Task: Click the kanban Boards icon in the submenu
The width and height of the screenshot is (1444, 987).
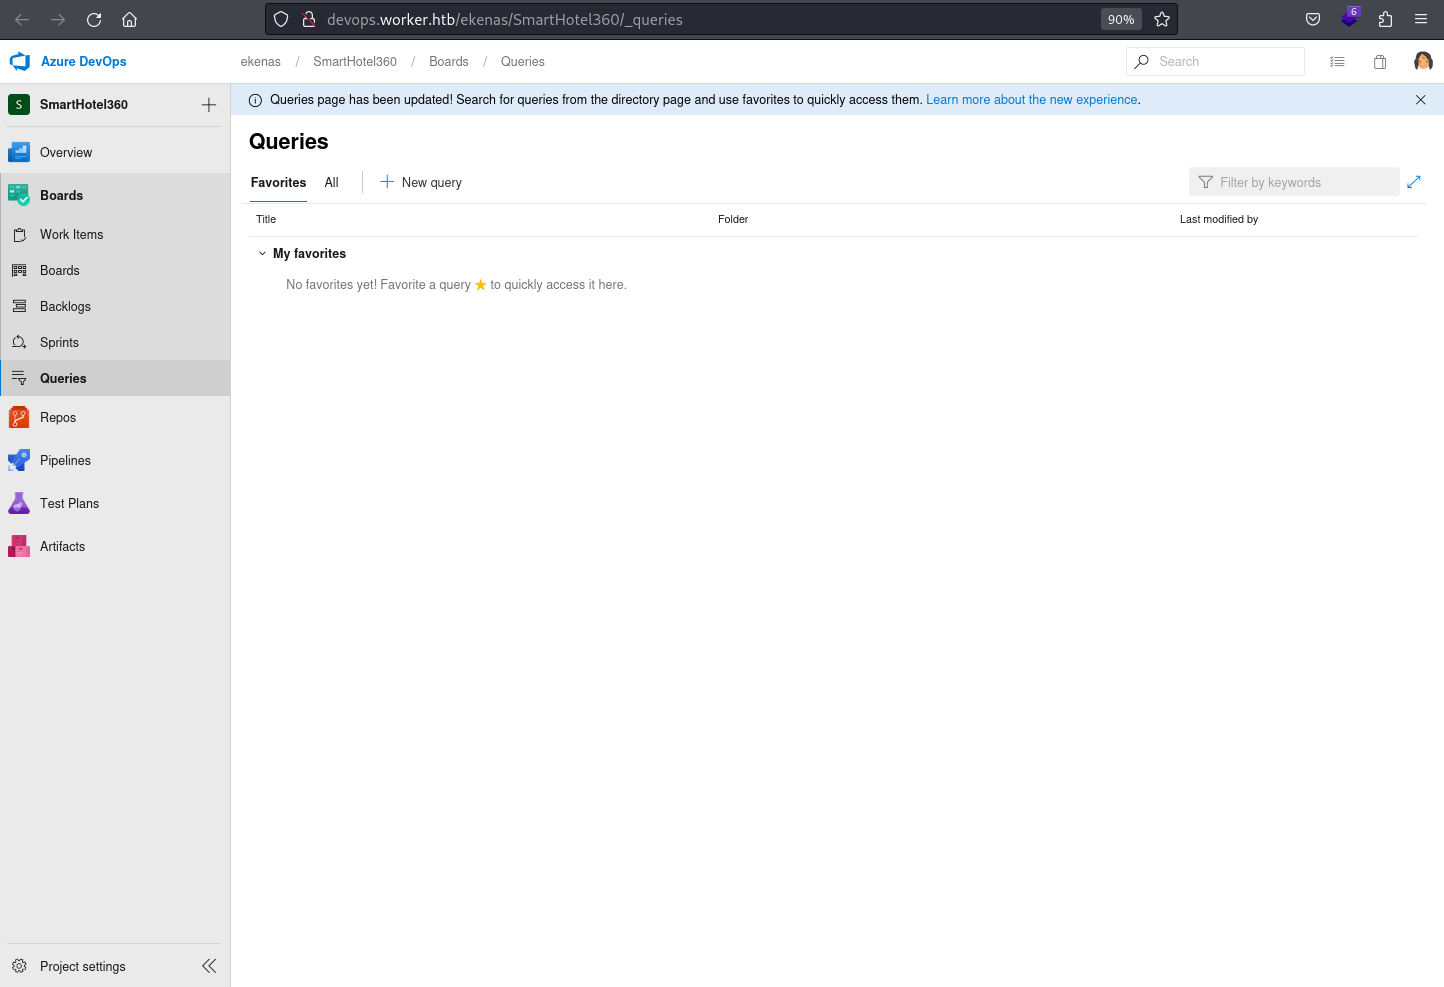Action: [x=19, y=270]
